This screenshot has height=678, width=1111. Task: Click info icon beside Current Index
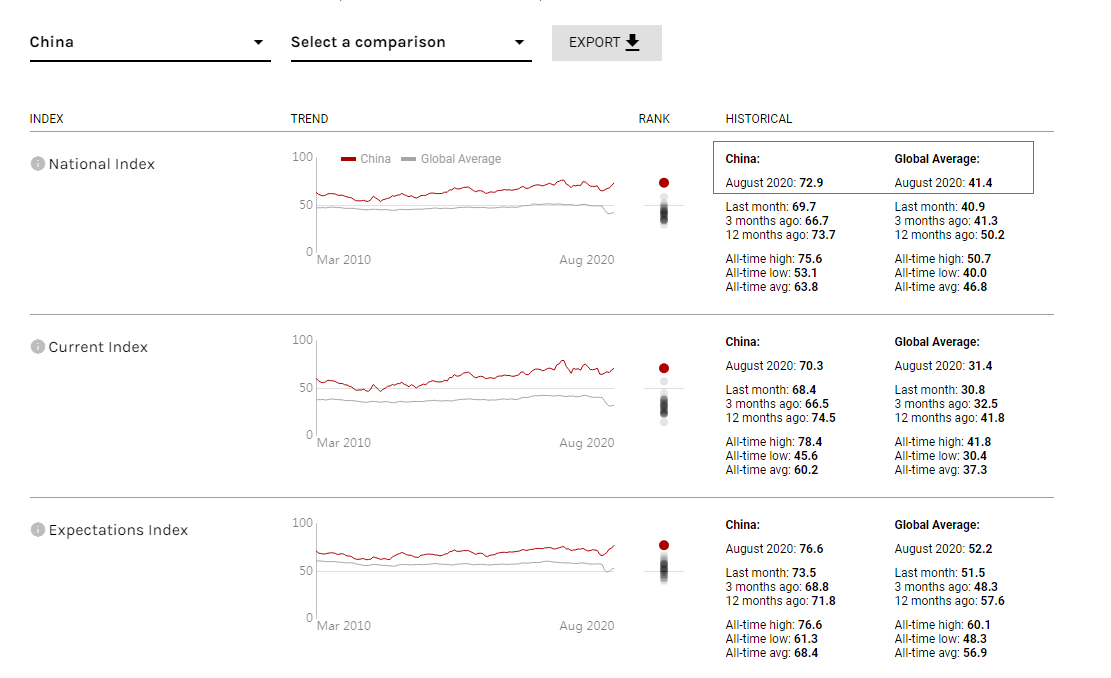38,347
